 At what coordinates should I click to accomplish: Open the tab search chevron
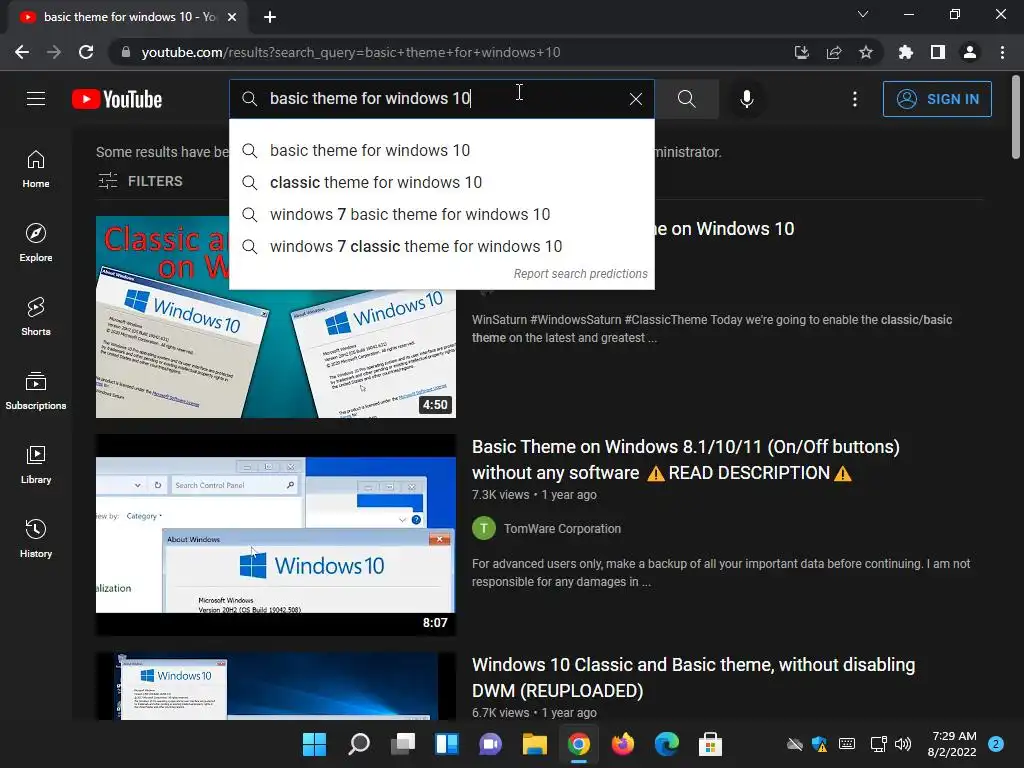pos(863,14)
